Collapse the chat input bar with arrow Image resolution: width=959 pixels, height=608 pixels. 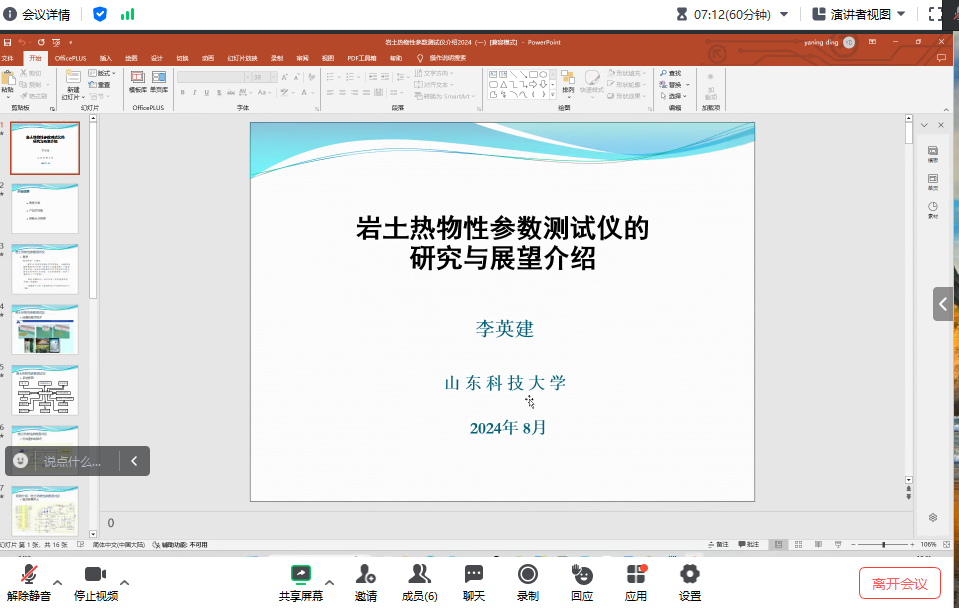click(x=134, y=461)
